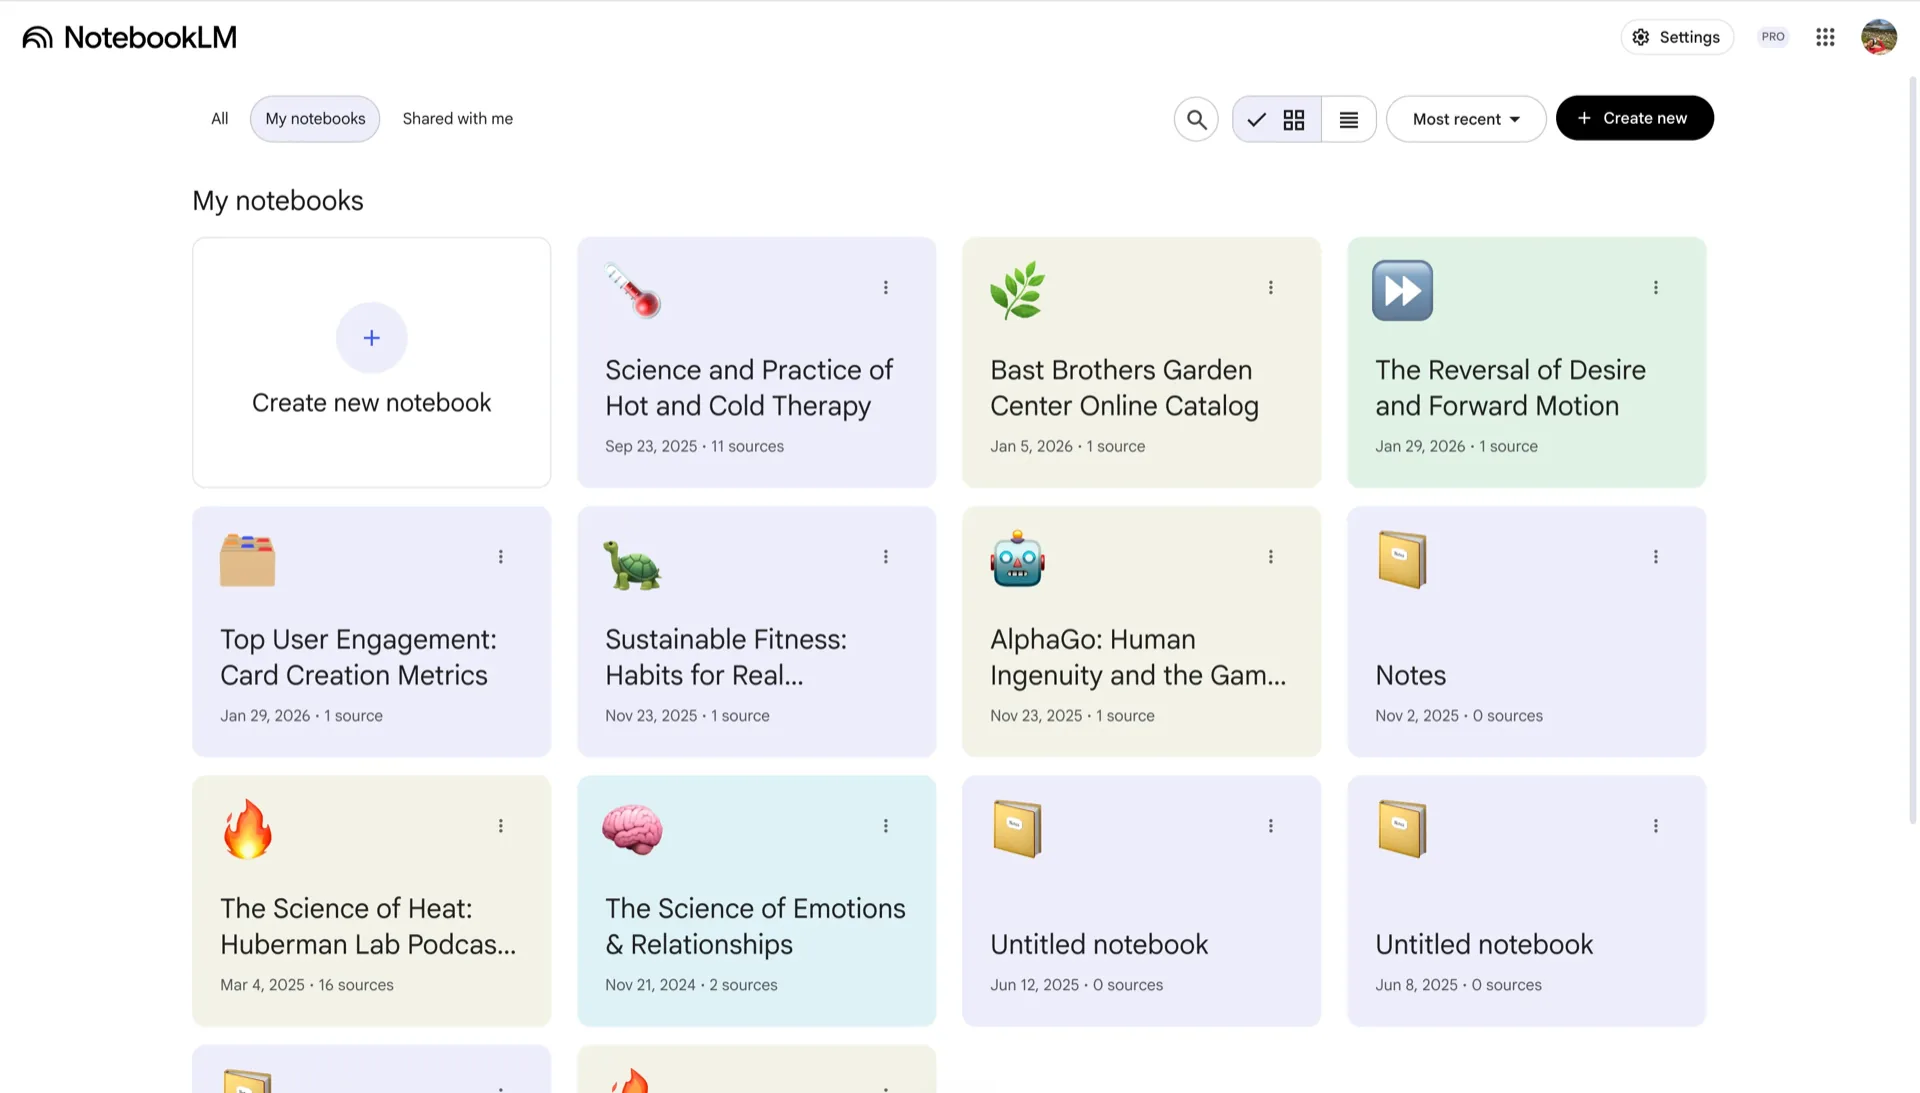Click the Create new button
The height and width of the screenshot is (1093, 1920).
(x=1635, y=118)
